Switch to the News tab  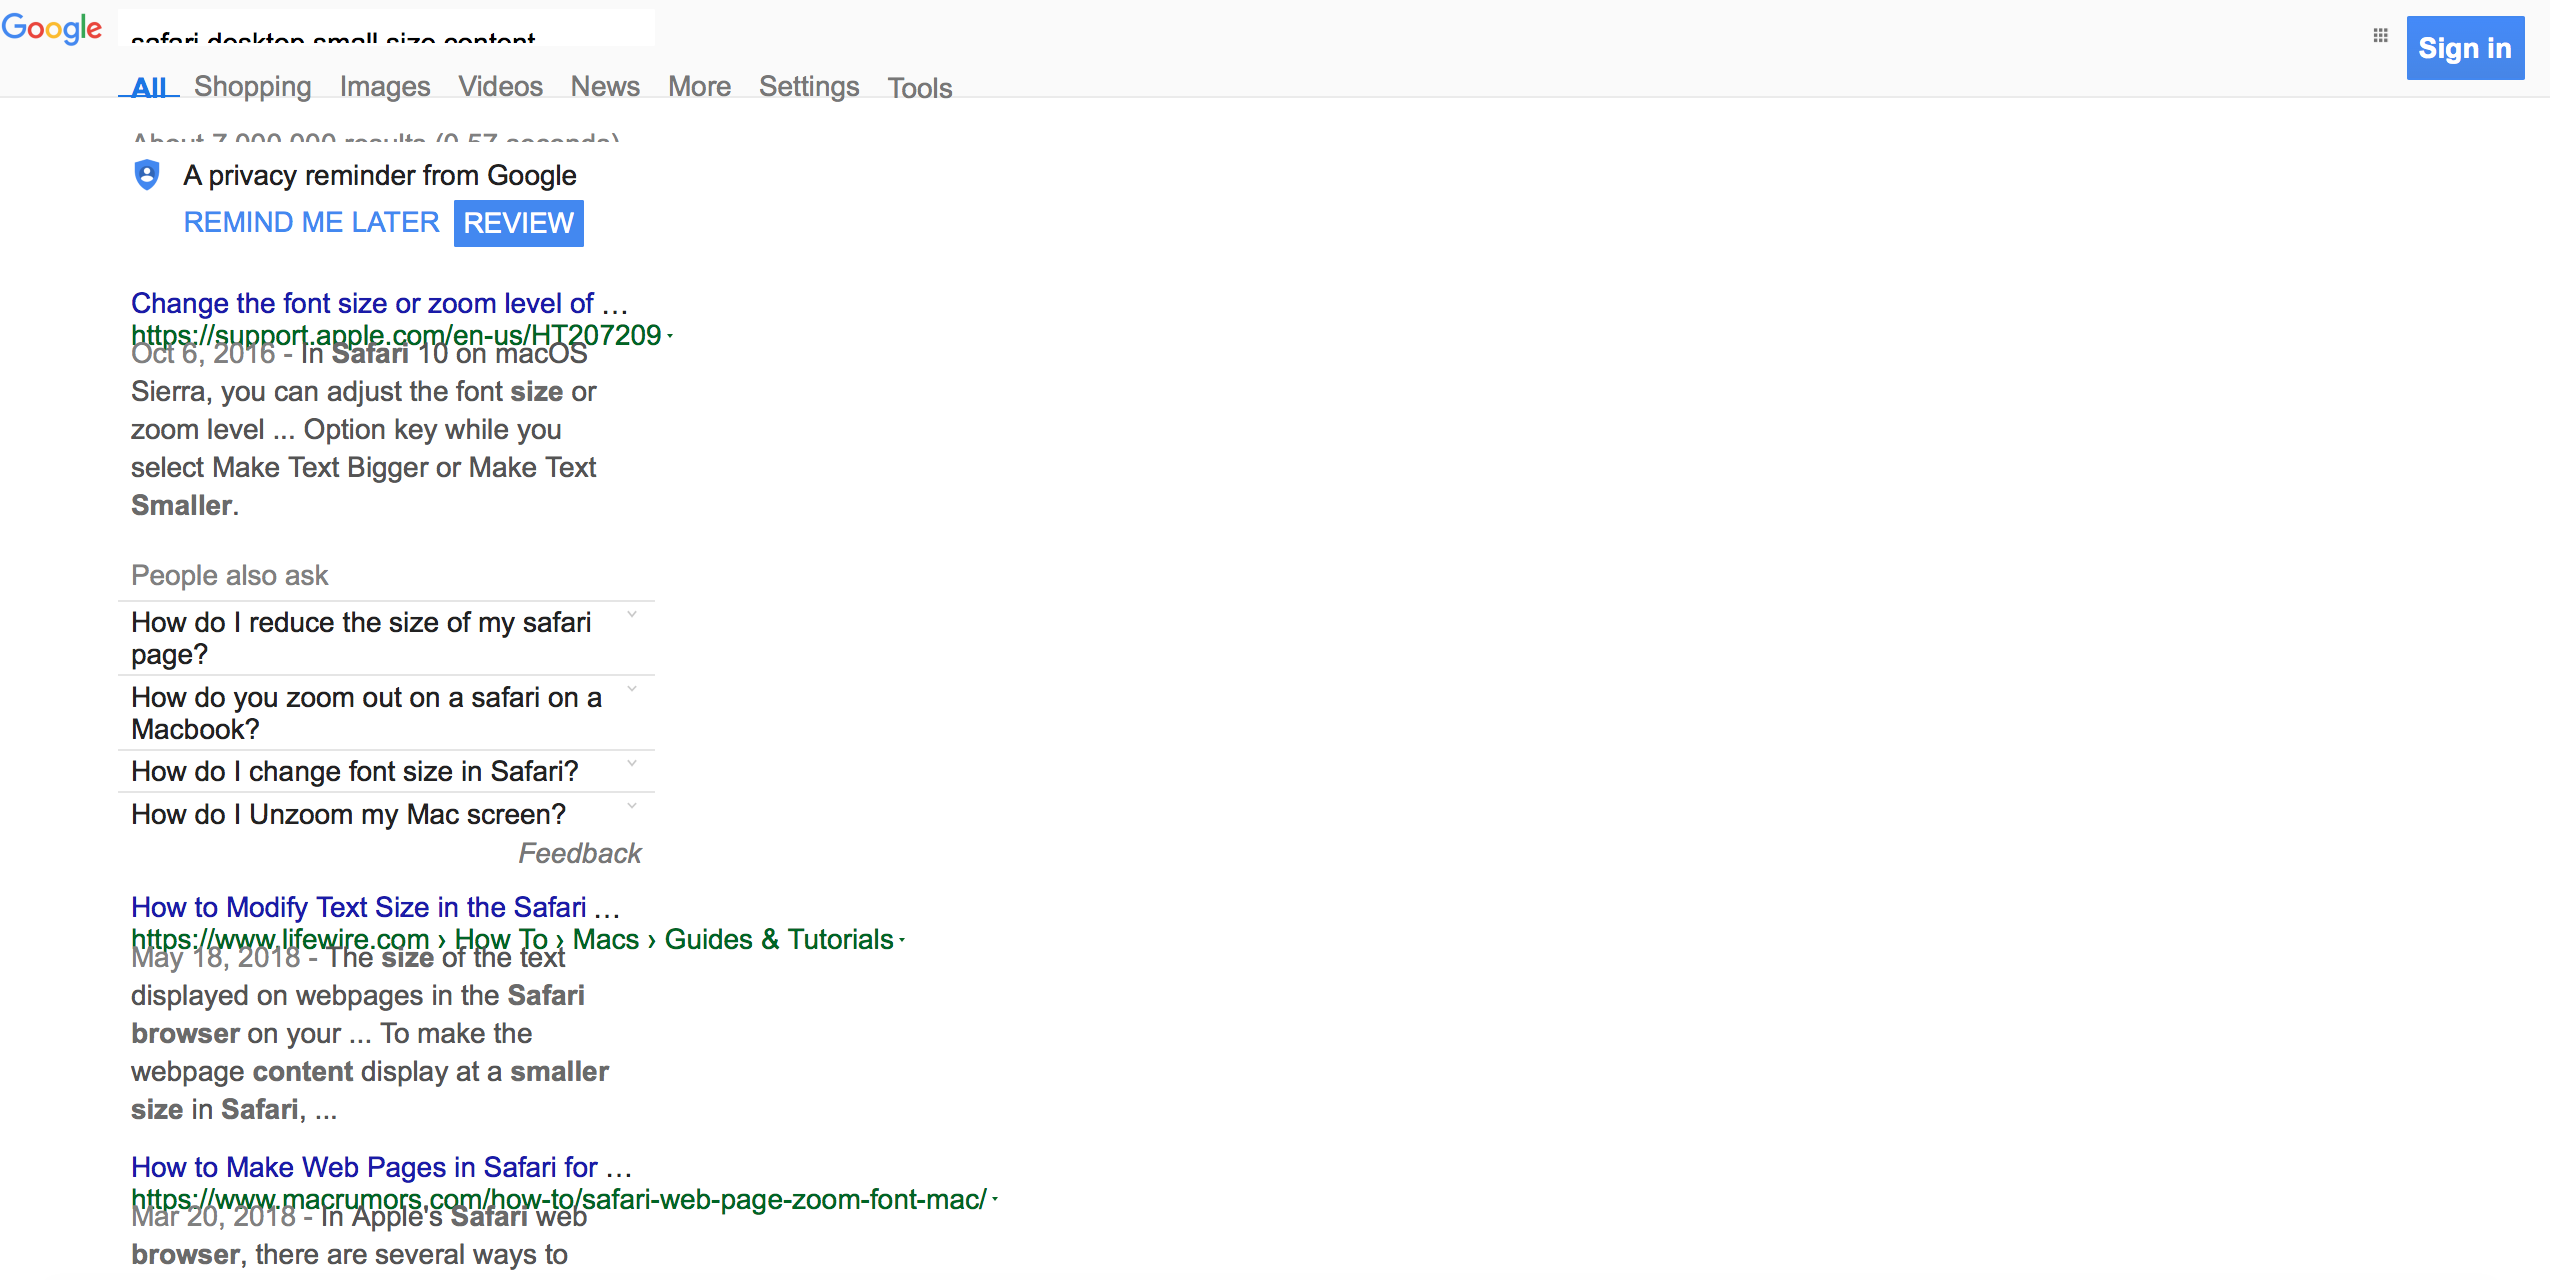pyautogui.click(x=605, y=87)
